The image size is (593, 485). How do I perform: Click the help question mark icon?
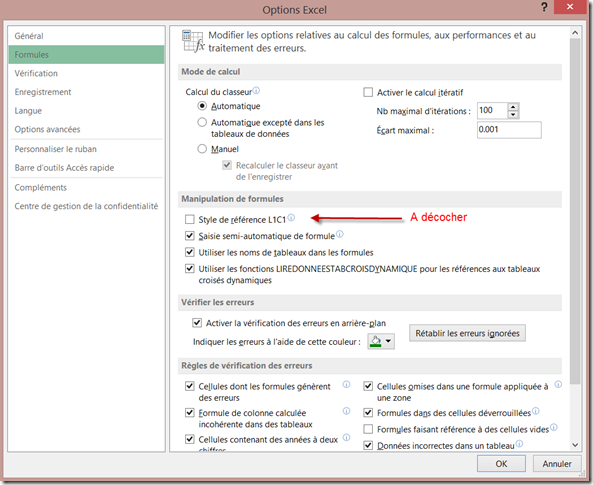coord(544,7)
